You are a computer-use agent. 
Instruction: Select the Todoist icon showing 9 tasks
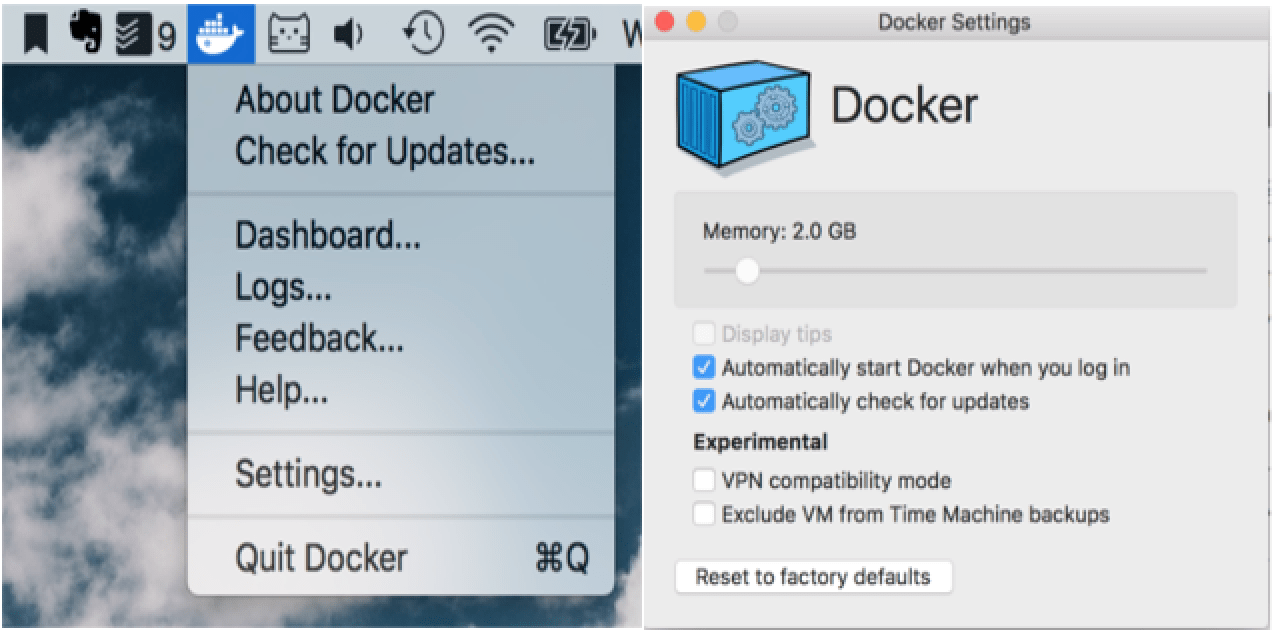point(140,30)
